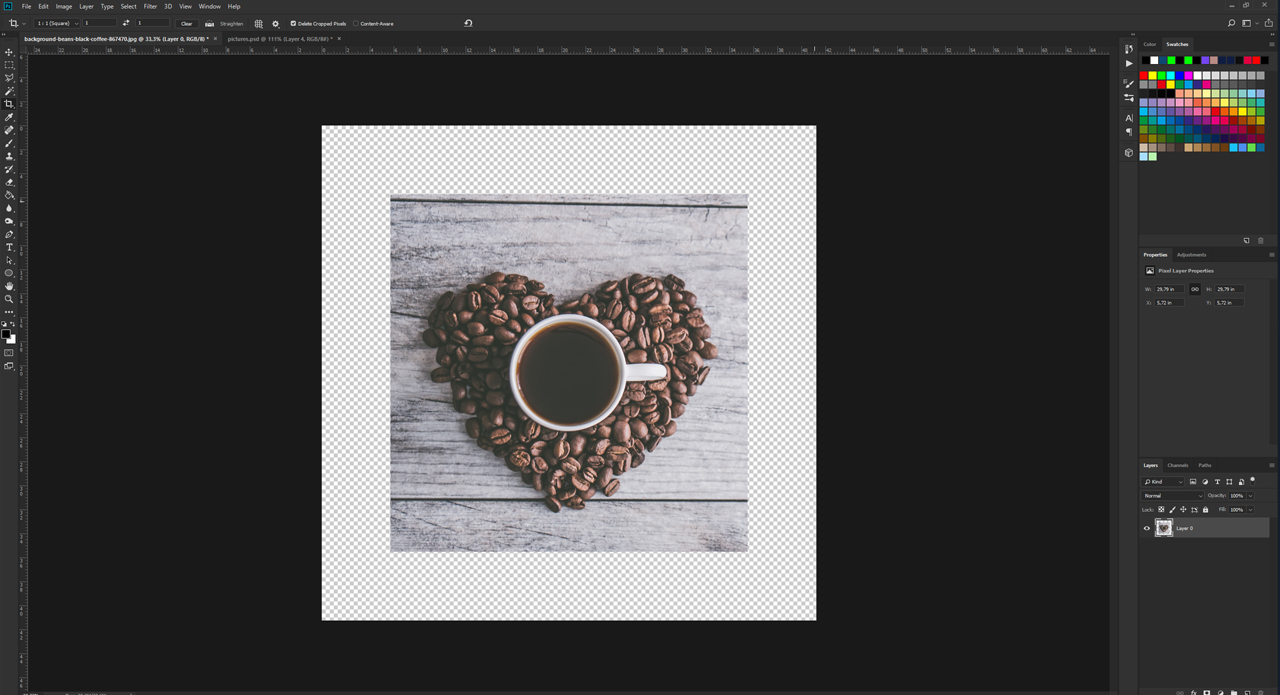Open the Filter menu
This screenshot has width=1280, height=695.
150,6
